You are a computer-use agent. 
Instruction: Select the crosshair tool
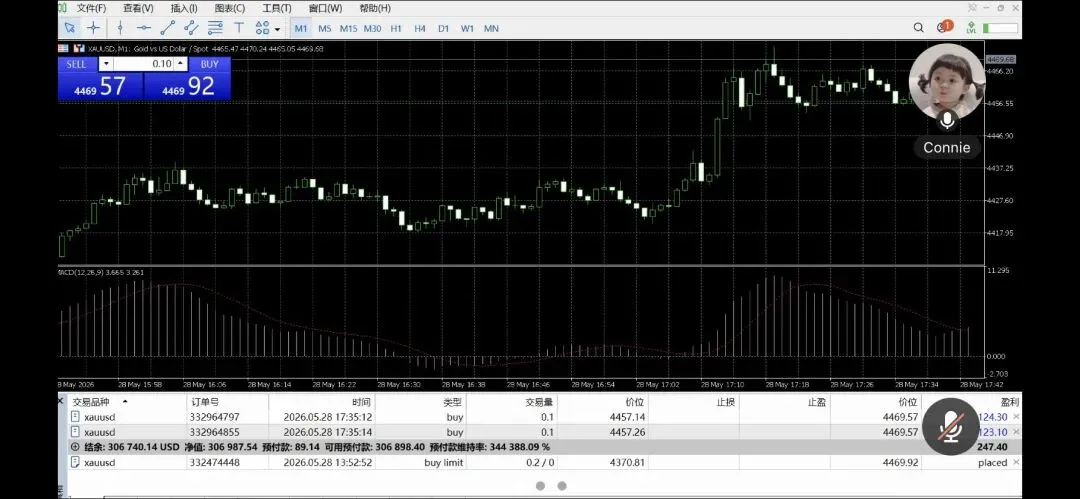pyautogui.click(x=93, y=28)
